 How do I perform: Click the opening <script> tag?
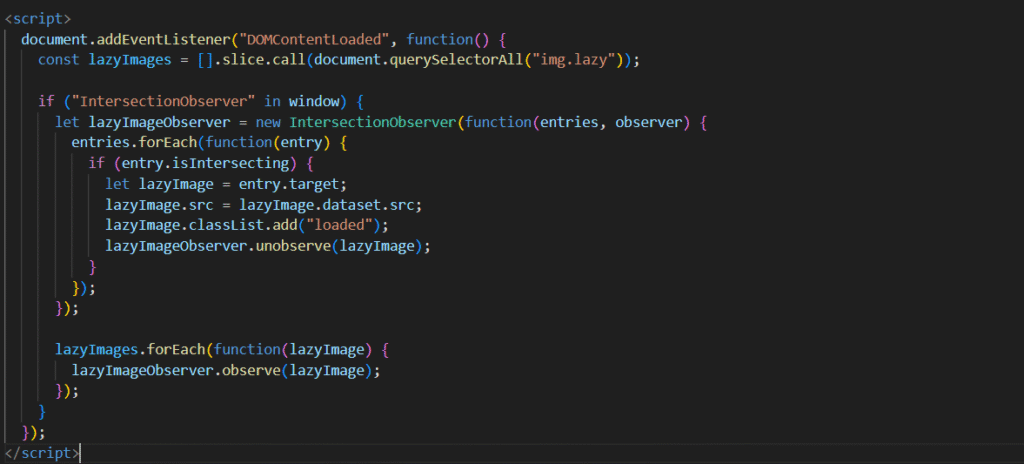pyautogui.click(x=37, y=18)
